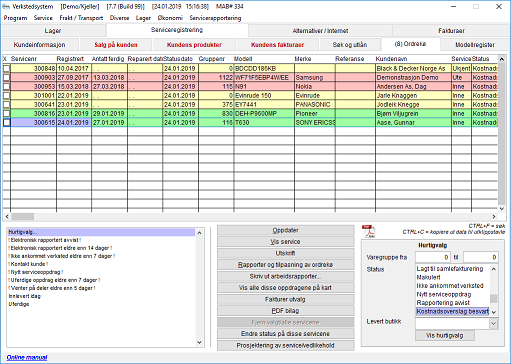Image resolution: width=511 pixels, height=364 pixels.
Task: Open the Modellregister tab
Action: pyautogui.click(x=475, y=45)
